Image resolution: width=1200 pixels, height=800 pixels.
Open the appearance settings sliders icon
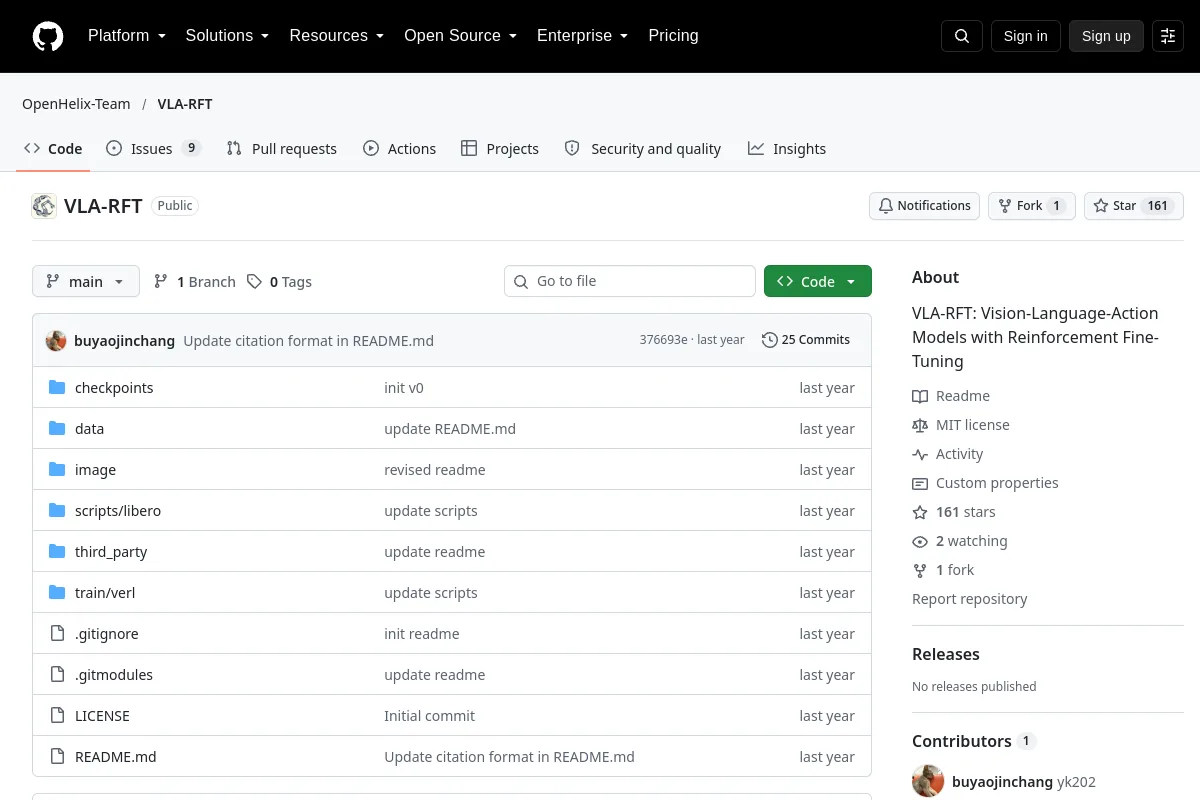1168,36
